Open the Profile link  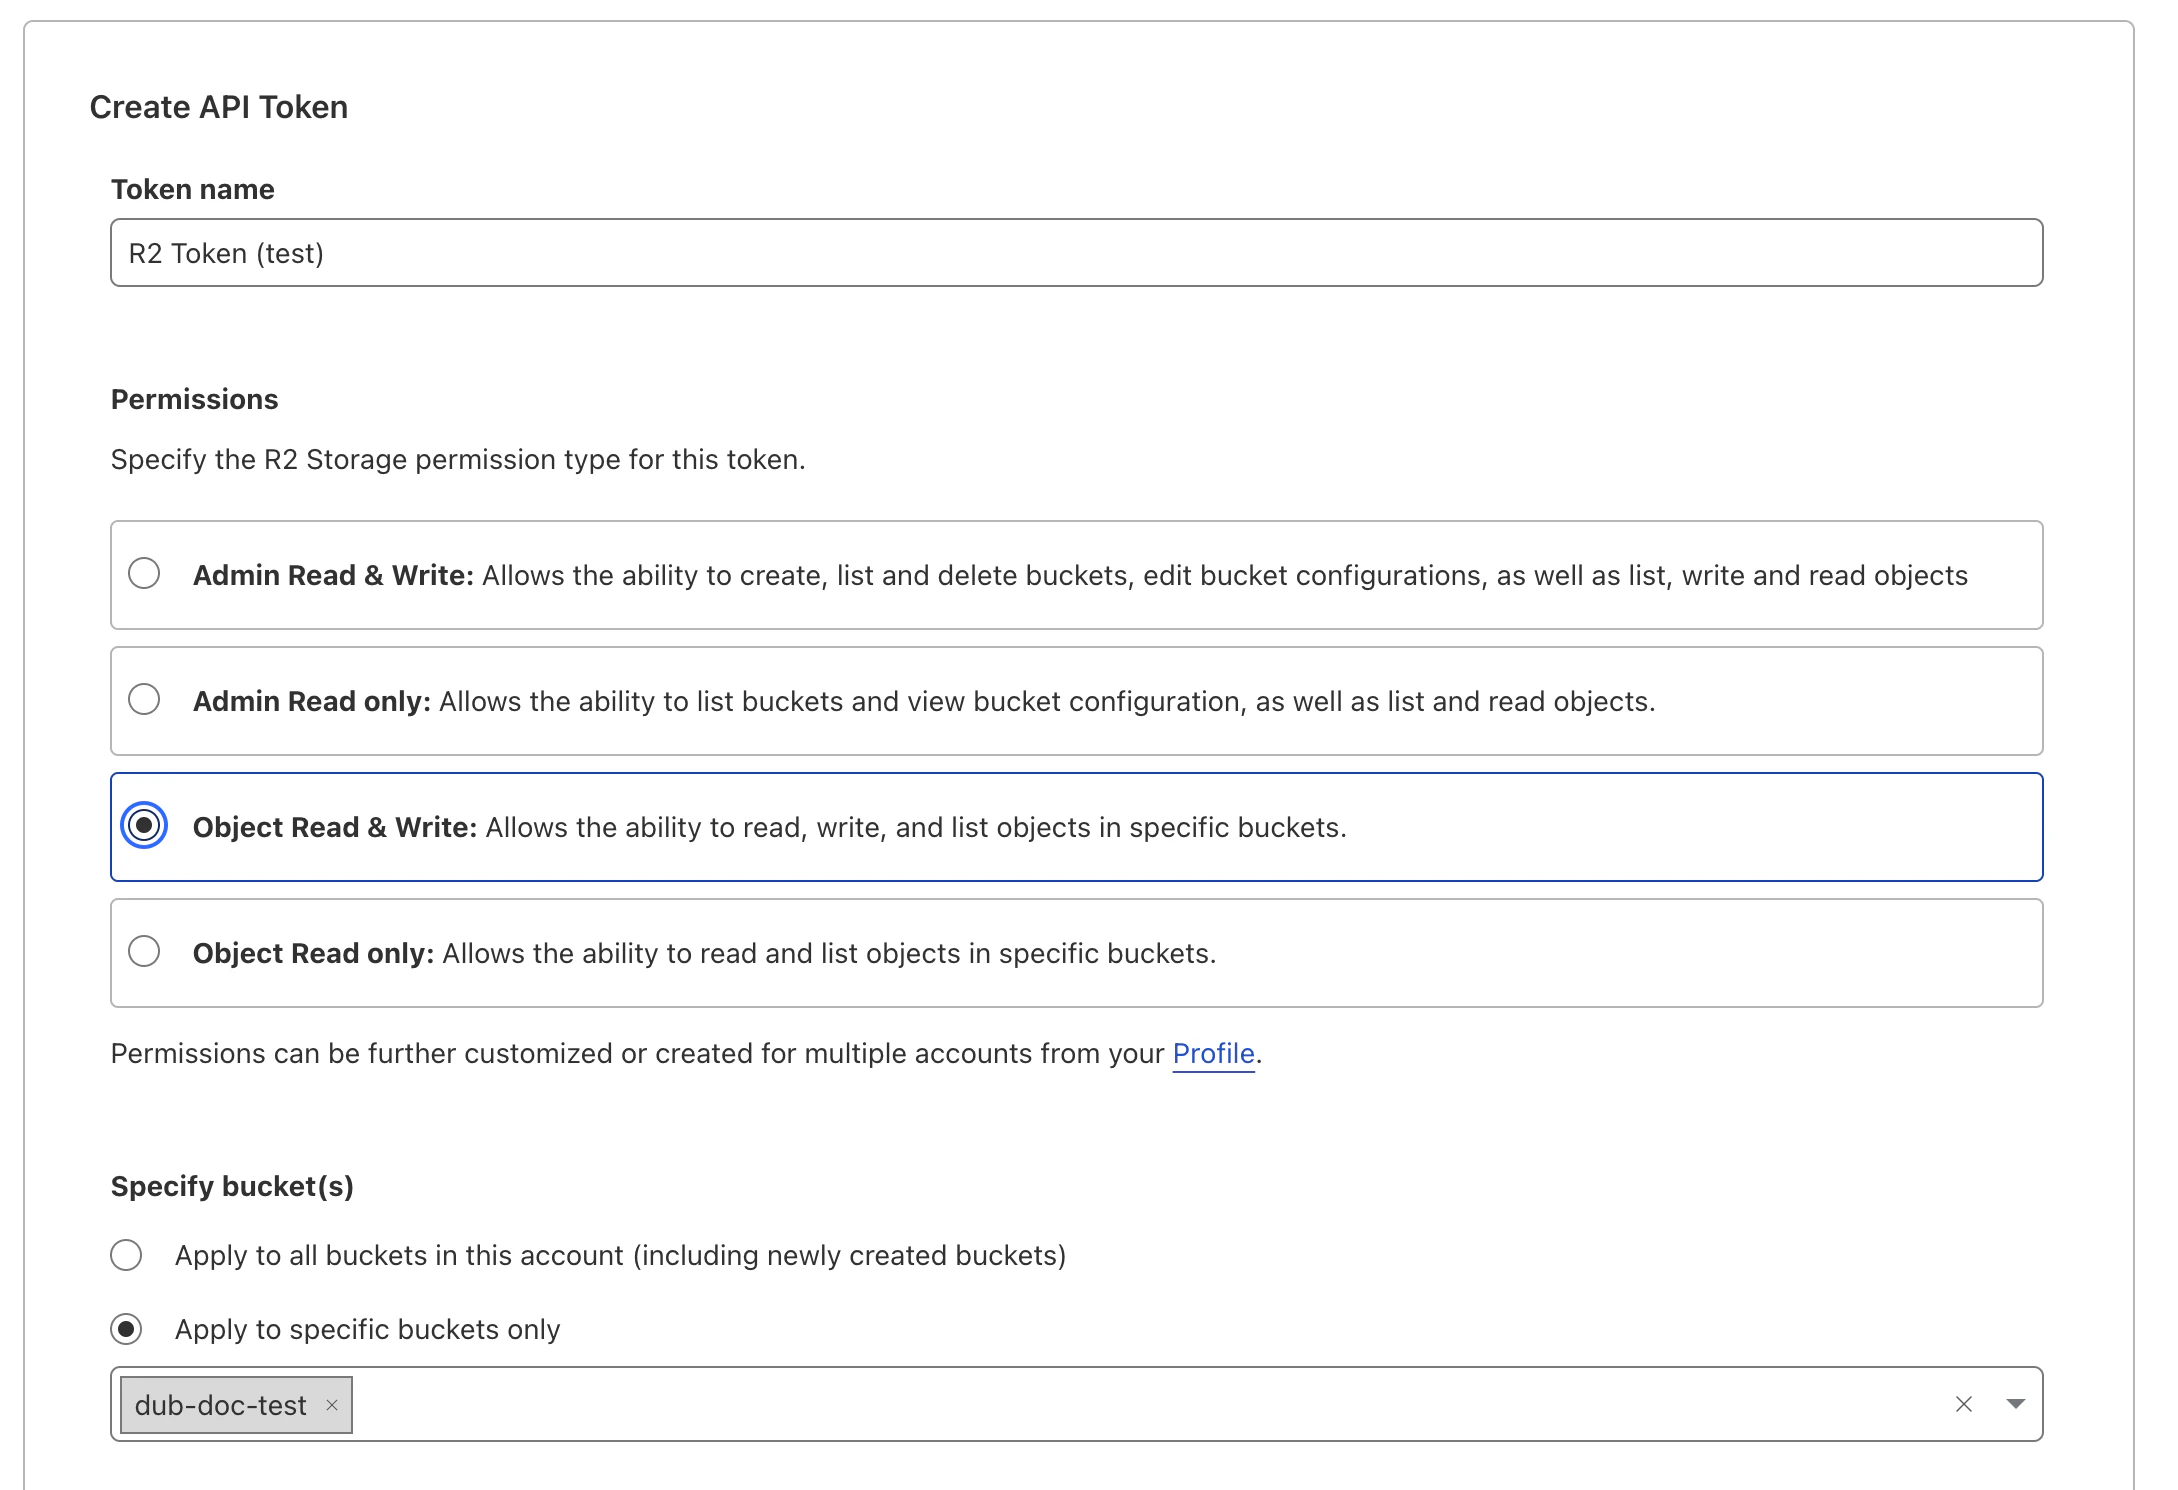[x=1212, y=1053]
